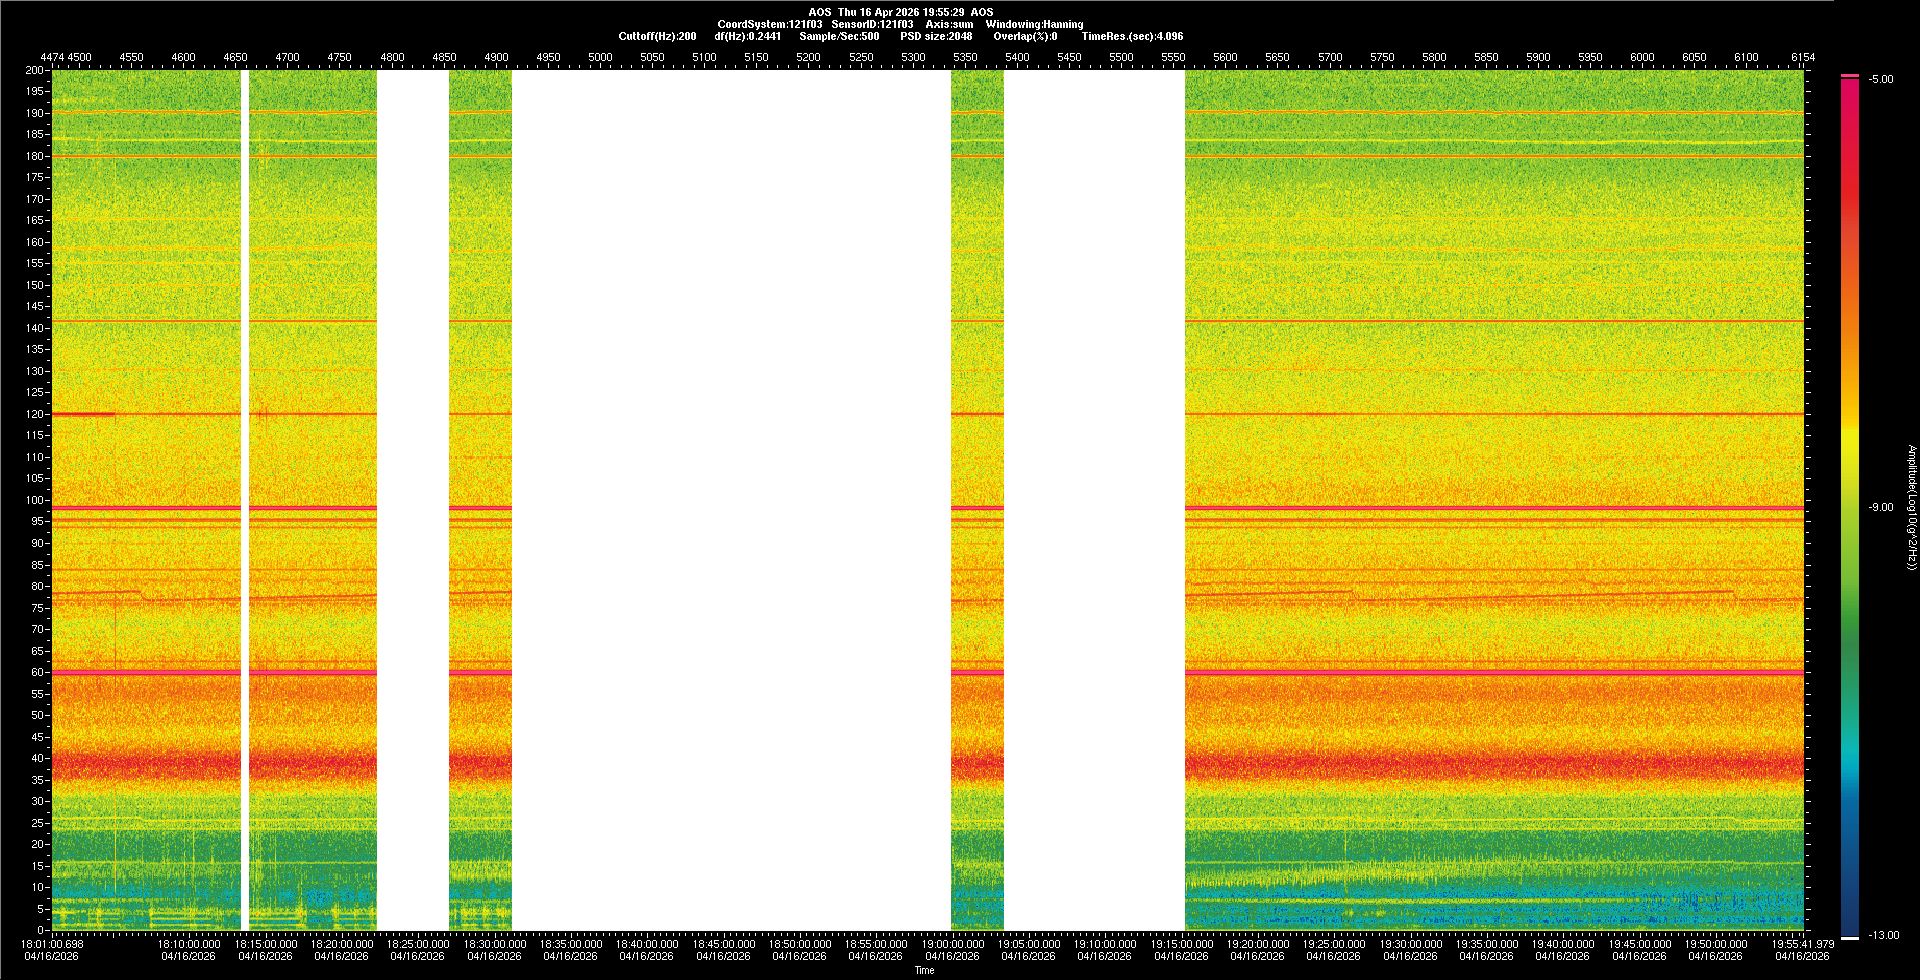The width and height of the screenshot is (1920, 980).
Task: Click the 6154 final tick on the top axis
Action: pyautogui.click(x=1802, y=57)
